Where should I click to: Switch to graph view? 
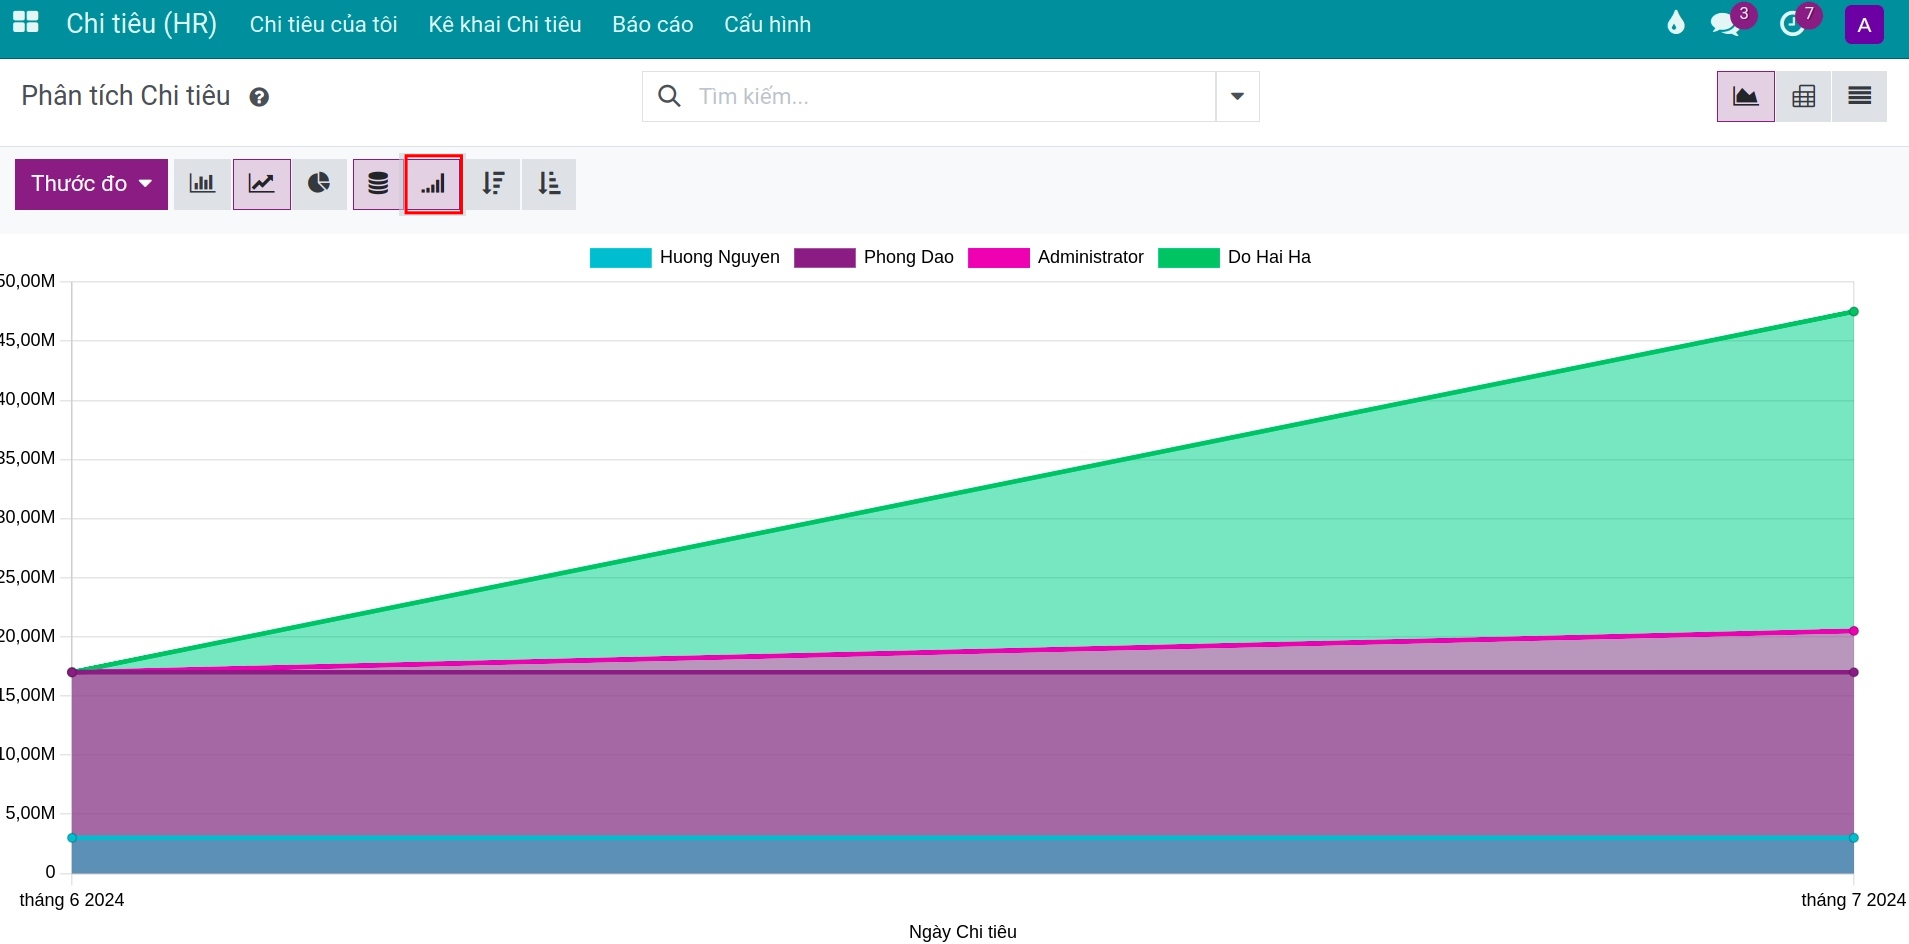click(x=1746, y=97)
